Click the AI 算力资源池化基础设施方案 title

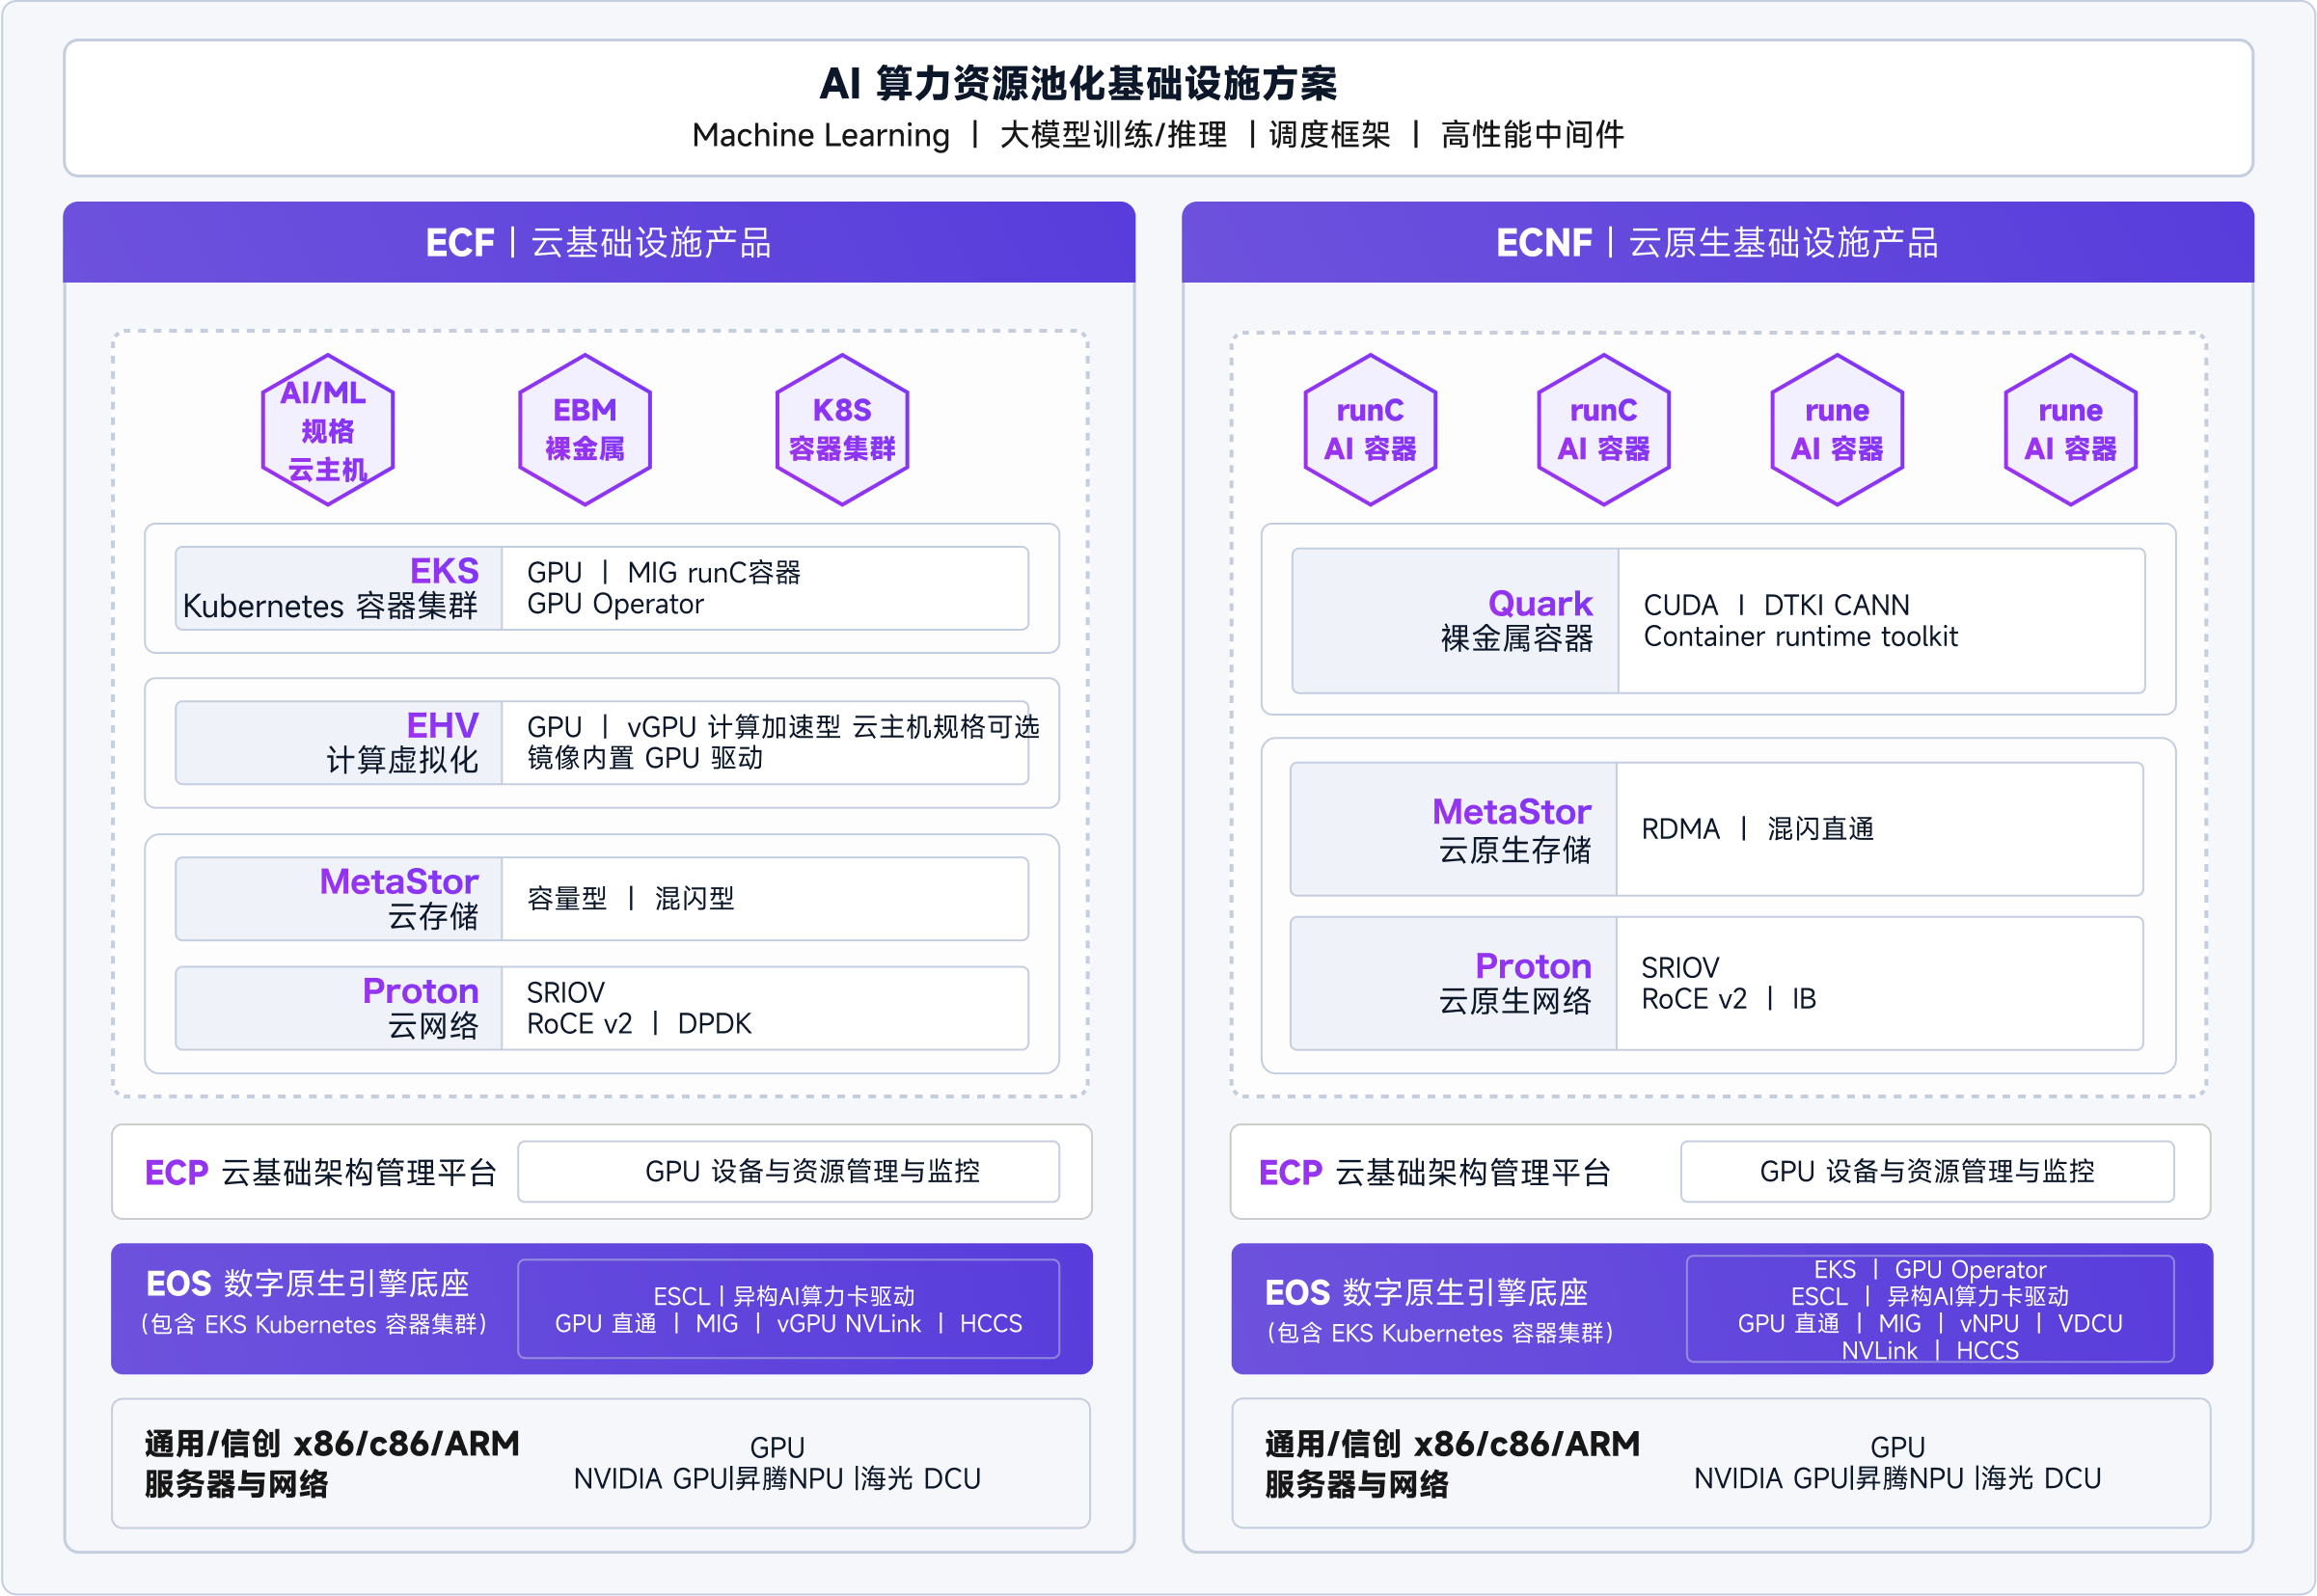[x=1078, y=83]
